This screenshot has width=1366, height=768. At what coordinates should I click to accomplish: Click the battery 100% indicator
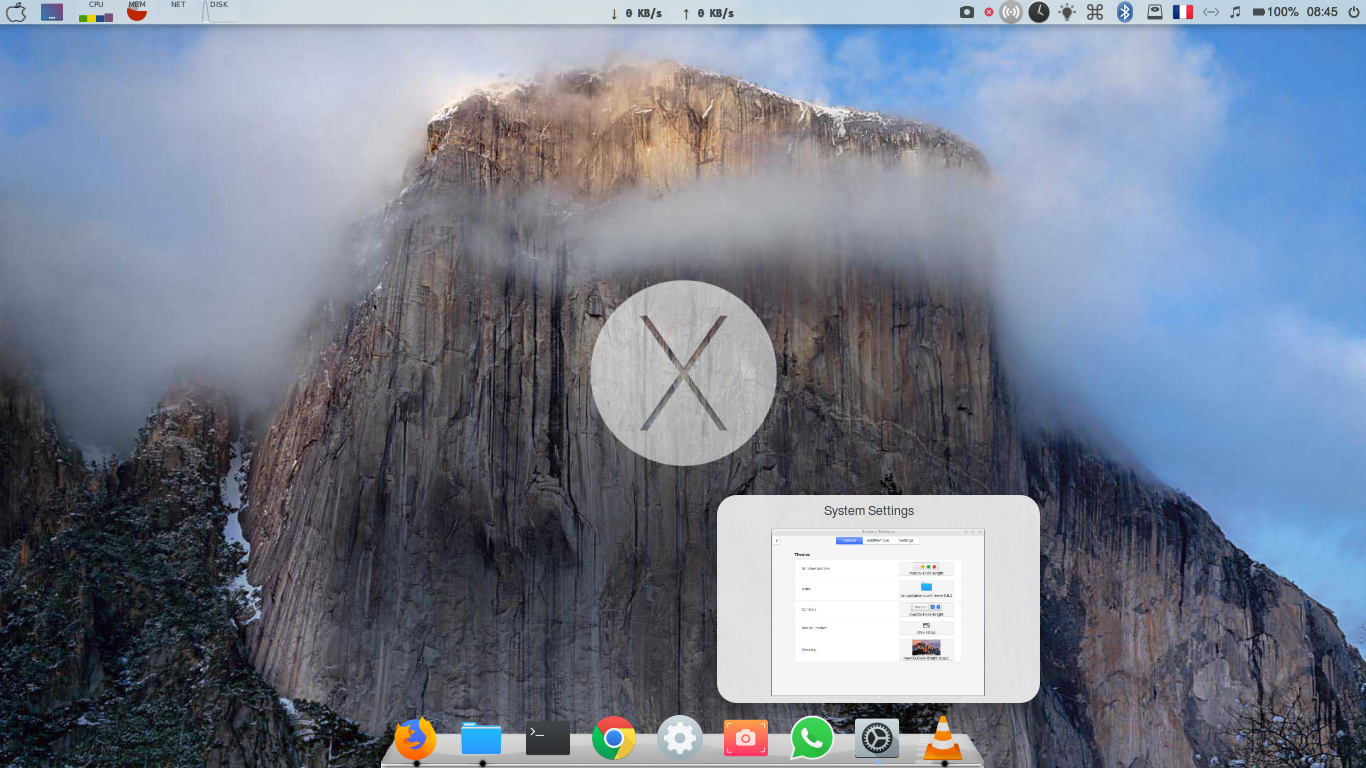[1275, 12]
